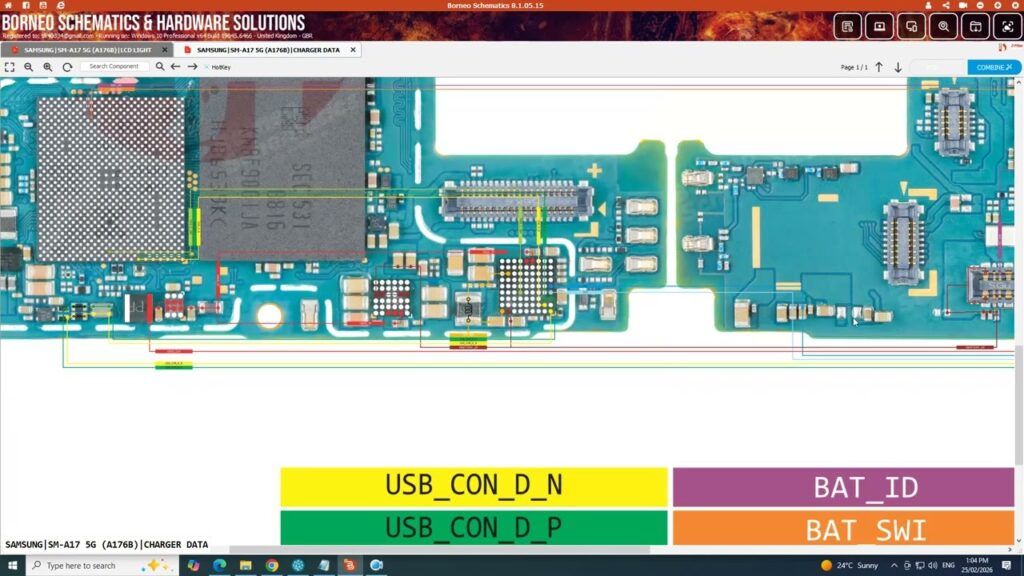Click the rotate/refresh view icon
Image resolution: width=1024 pixels, height=576 pixels.
pos(67,67)
